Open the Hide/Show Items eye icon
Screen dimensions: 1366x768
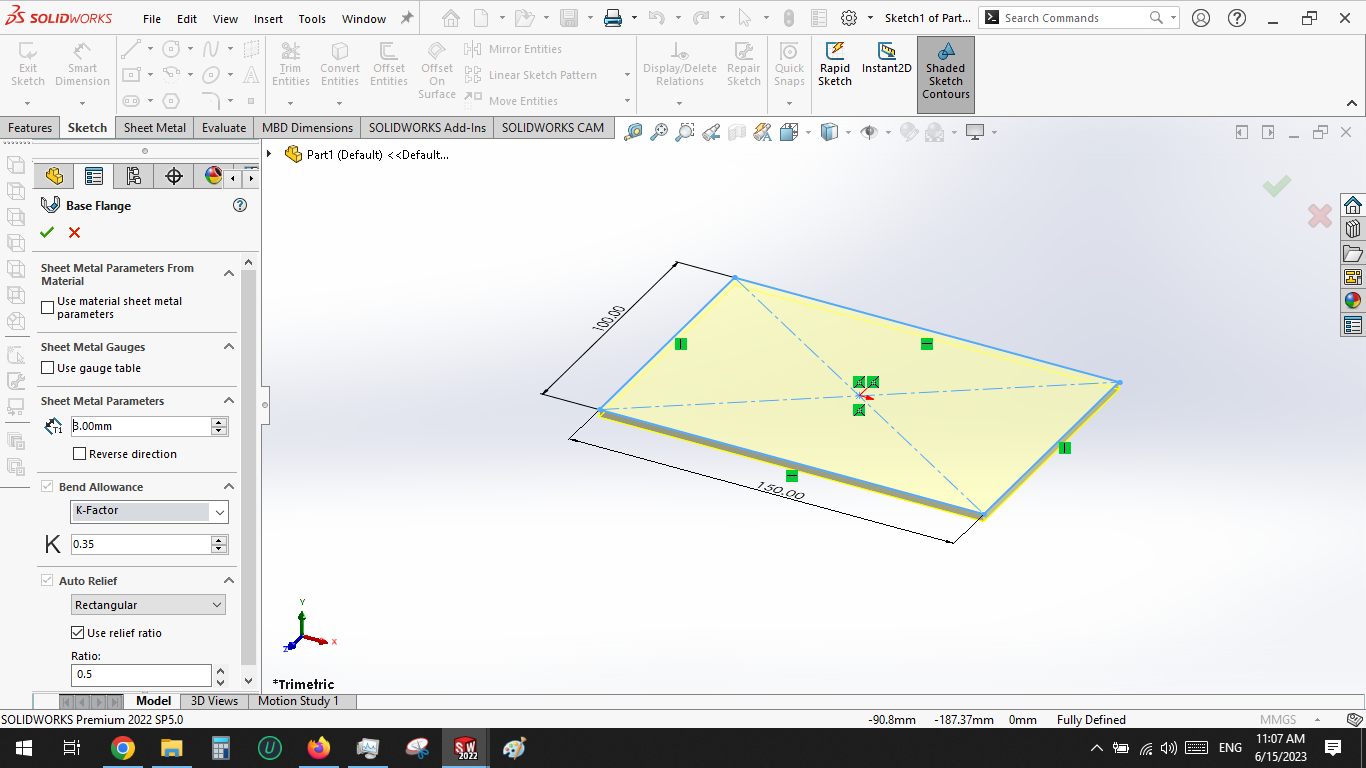[868, 131]
